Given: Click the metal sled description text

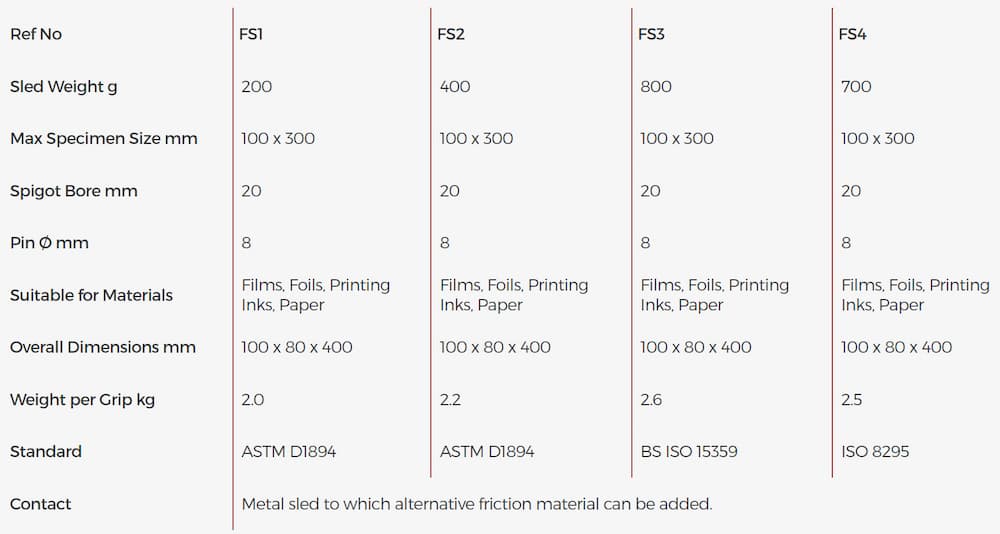Looking at the screenshot, I should click(x=476, y=504).
